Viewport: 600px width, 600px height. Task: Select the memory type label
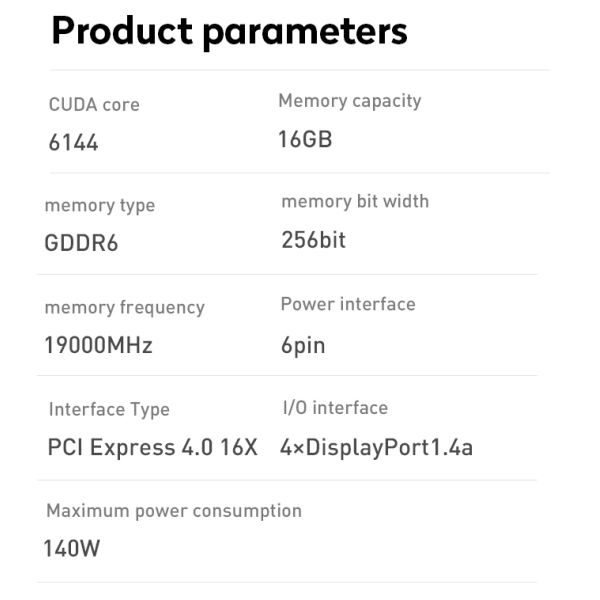(x=100, y=206)
